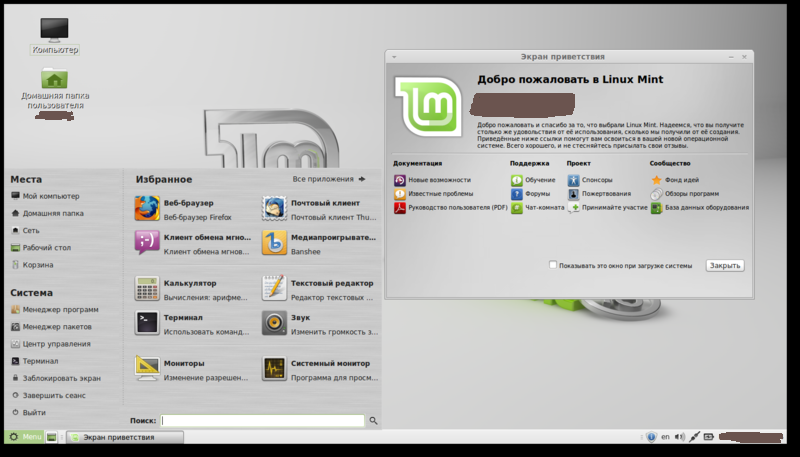Select Рабочий стол in Places
Viewport: 800px width, 457px height.
[x=40, y=247]
